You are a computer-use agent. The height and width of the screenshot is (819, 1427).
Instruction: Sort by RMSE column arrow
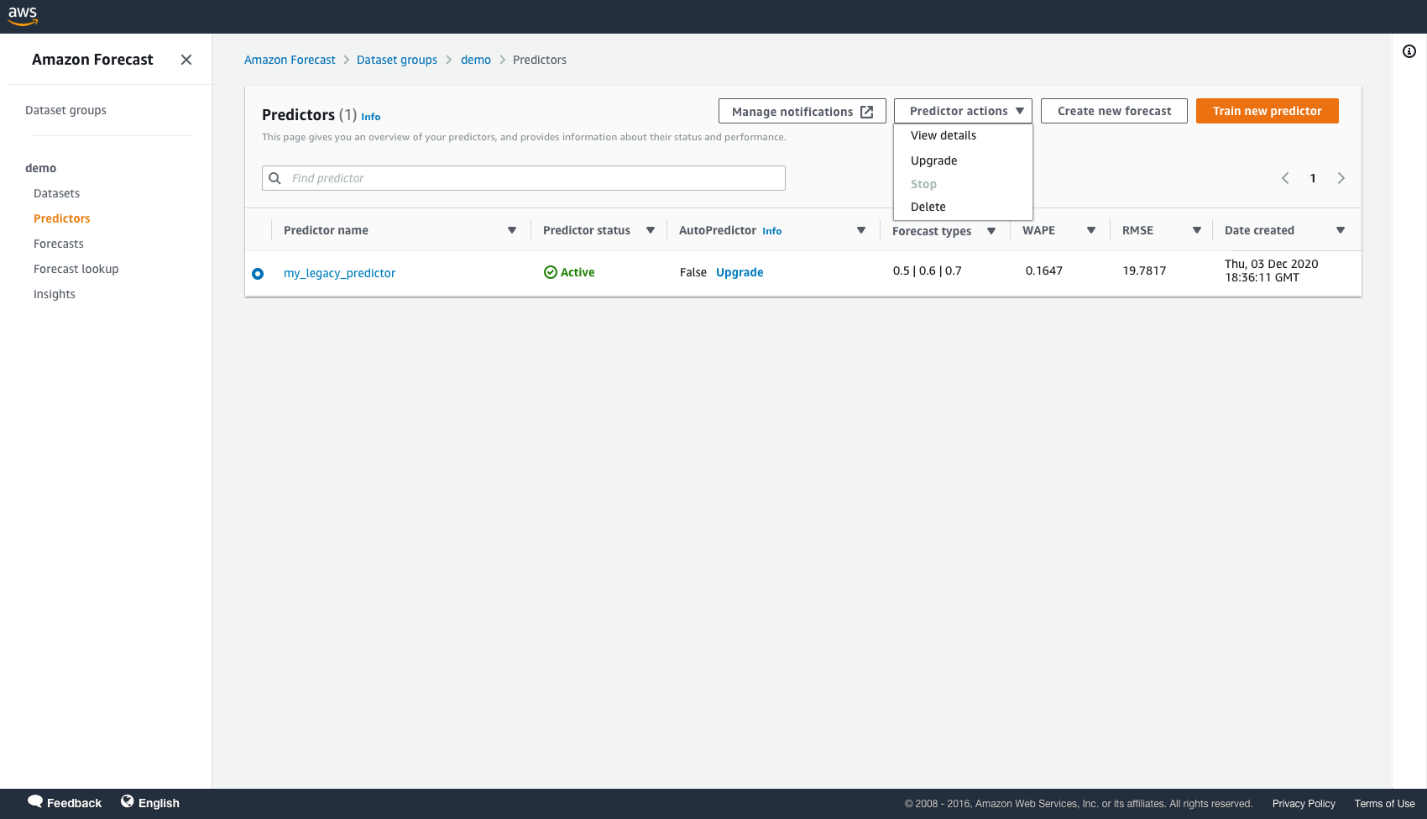click(x=1196, y=231)
